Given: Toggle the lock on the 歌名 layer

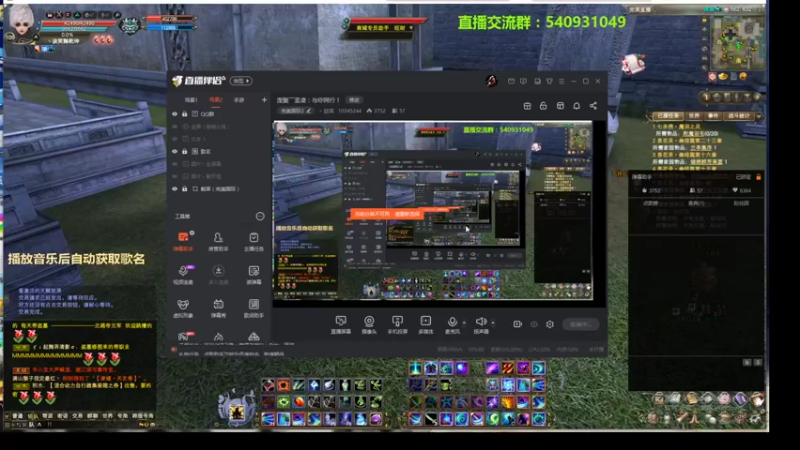Looking at the screenshot, I should pos(185,152).
